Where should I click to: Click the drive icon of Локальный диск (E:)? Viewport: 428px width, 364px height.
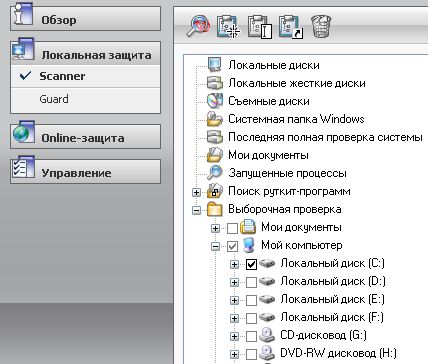267,299
